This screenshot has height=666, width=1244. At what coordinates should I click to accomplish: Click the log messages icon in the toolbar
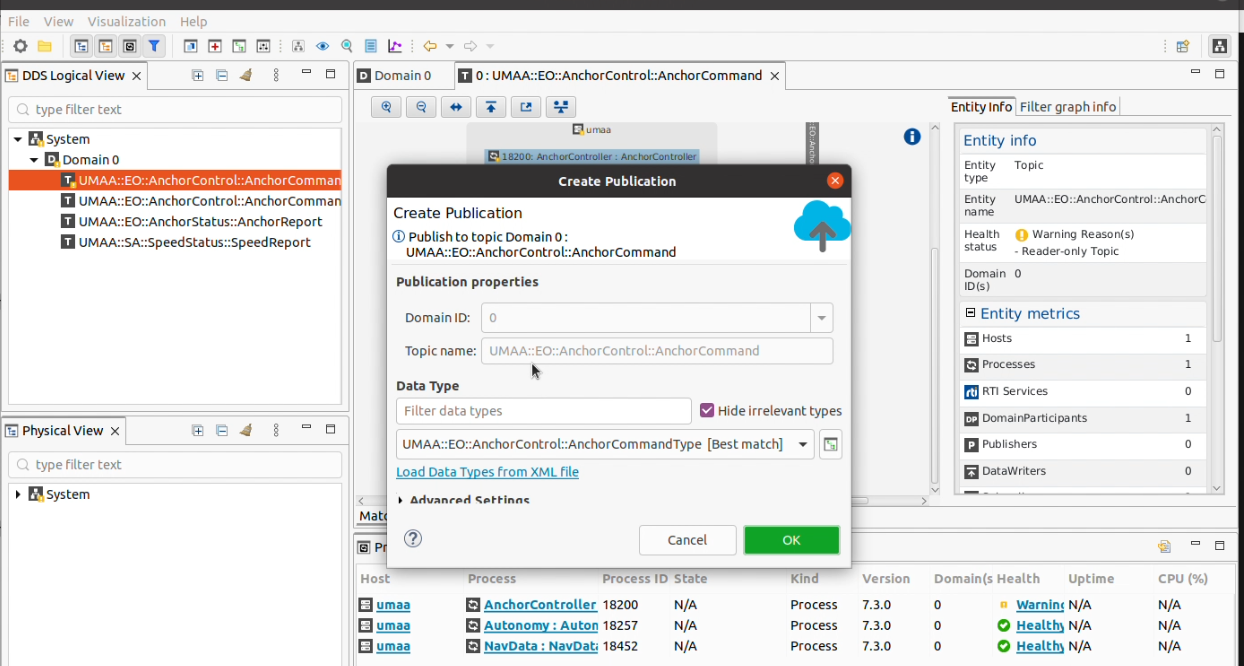371,46
